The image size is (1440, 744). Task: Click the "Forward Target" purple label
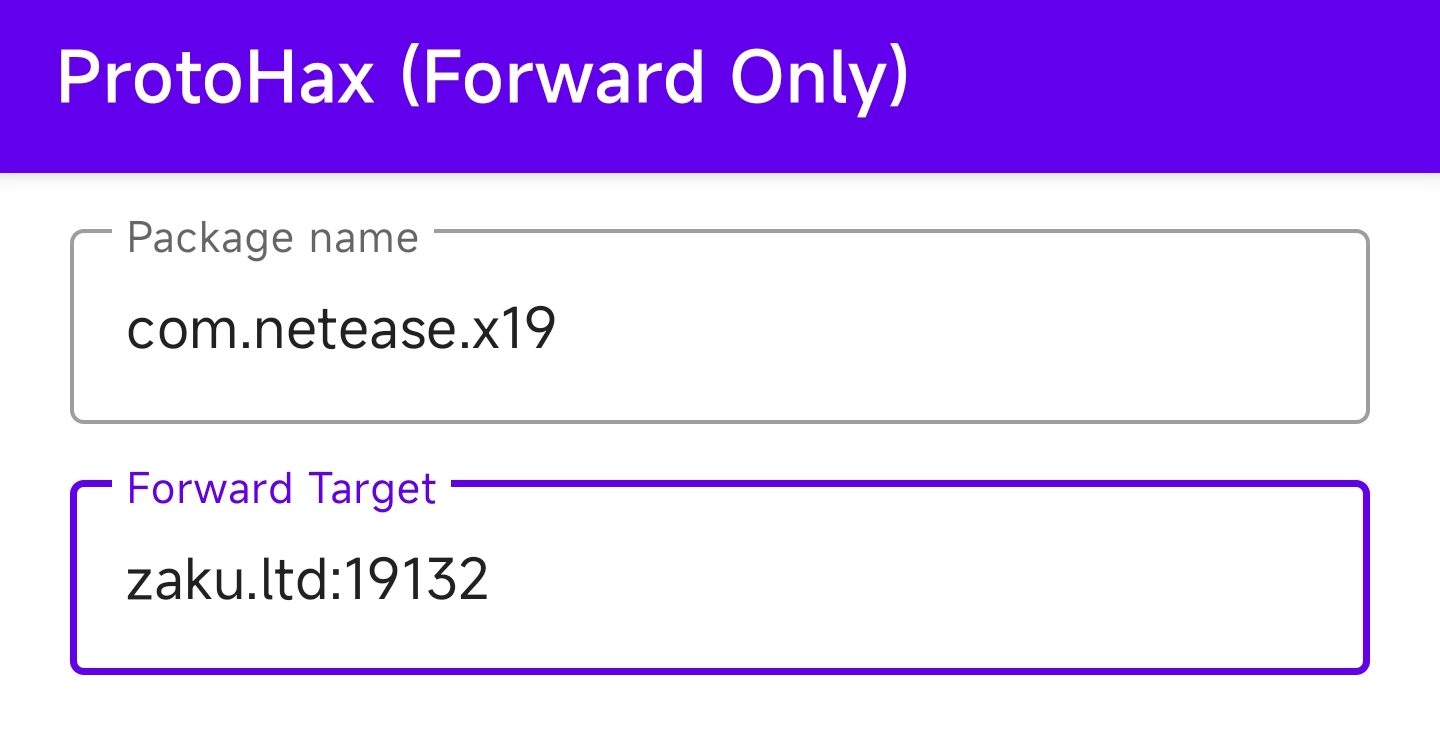tap(282, 489)
